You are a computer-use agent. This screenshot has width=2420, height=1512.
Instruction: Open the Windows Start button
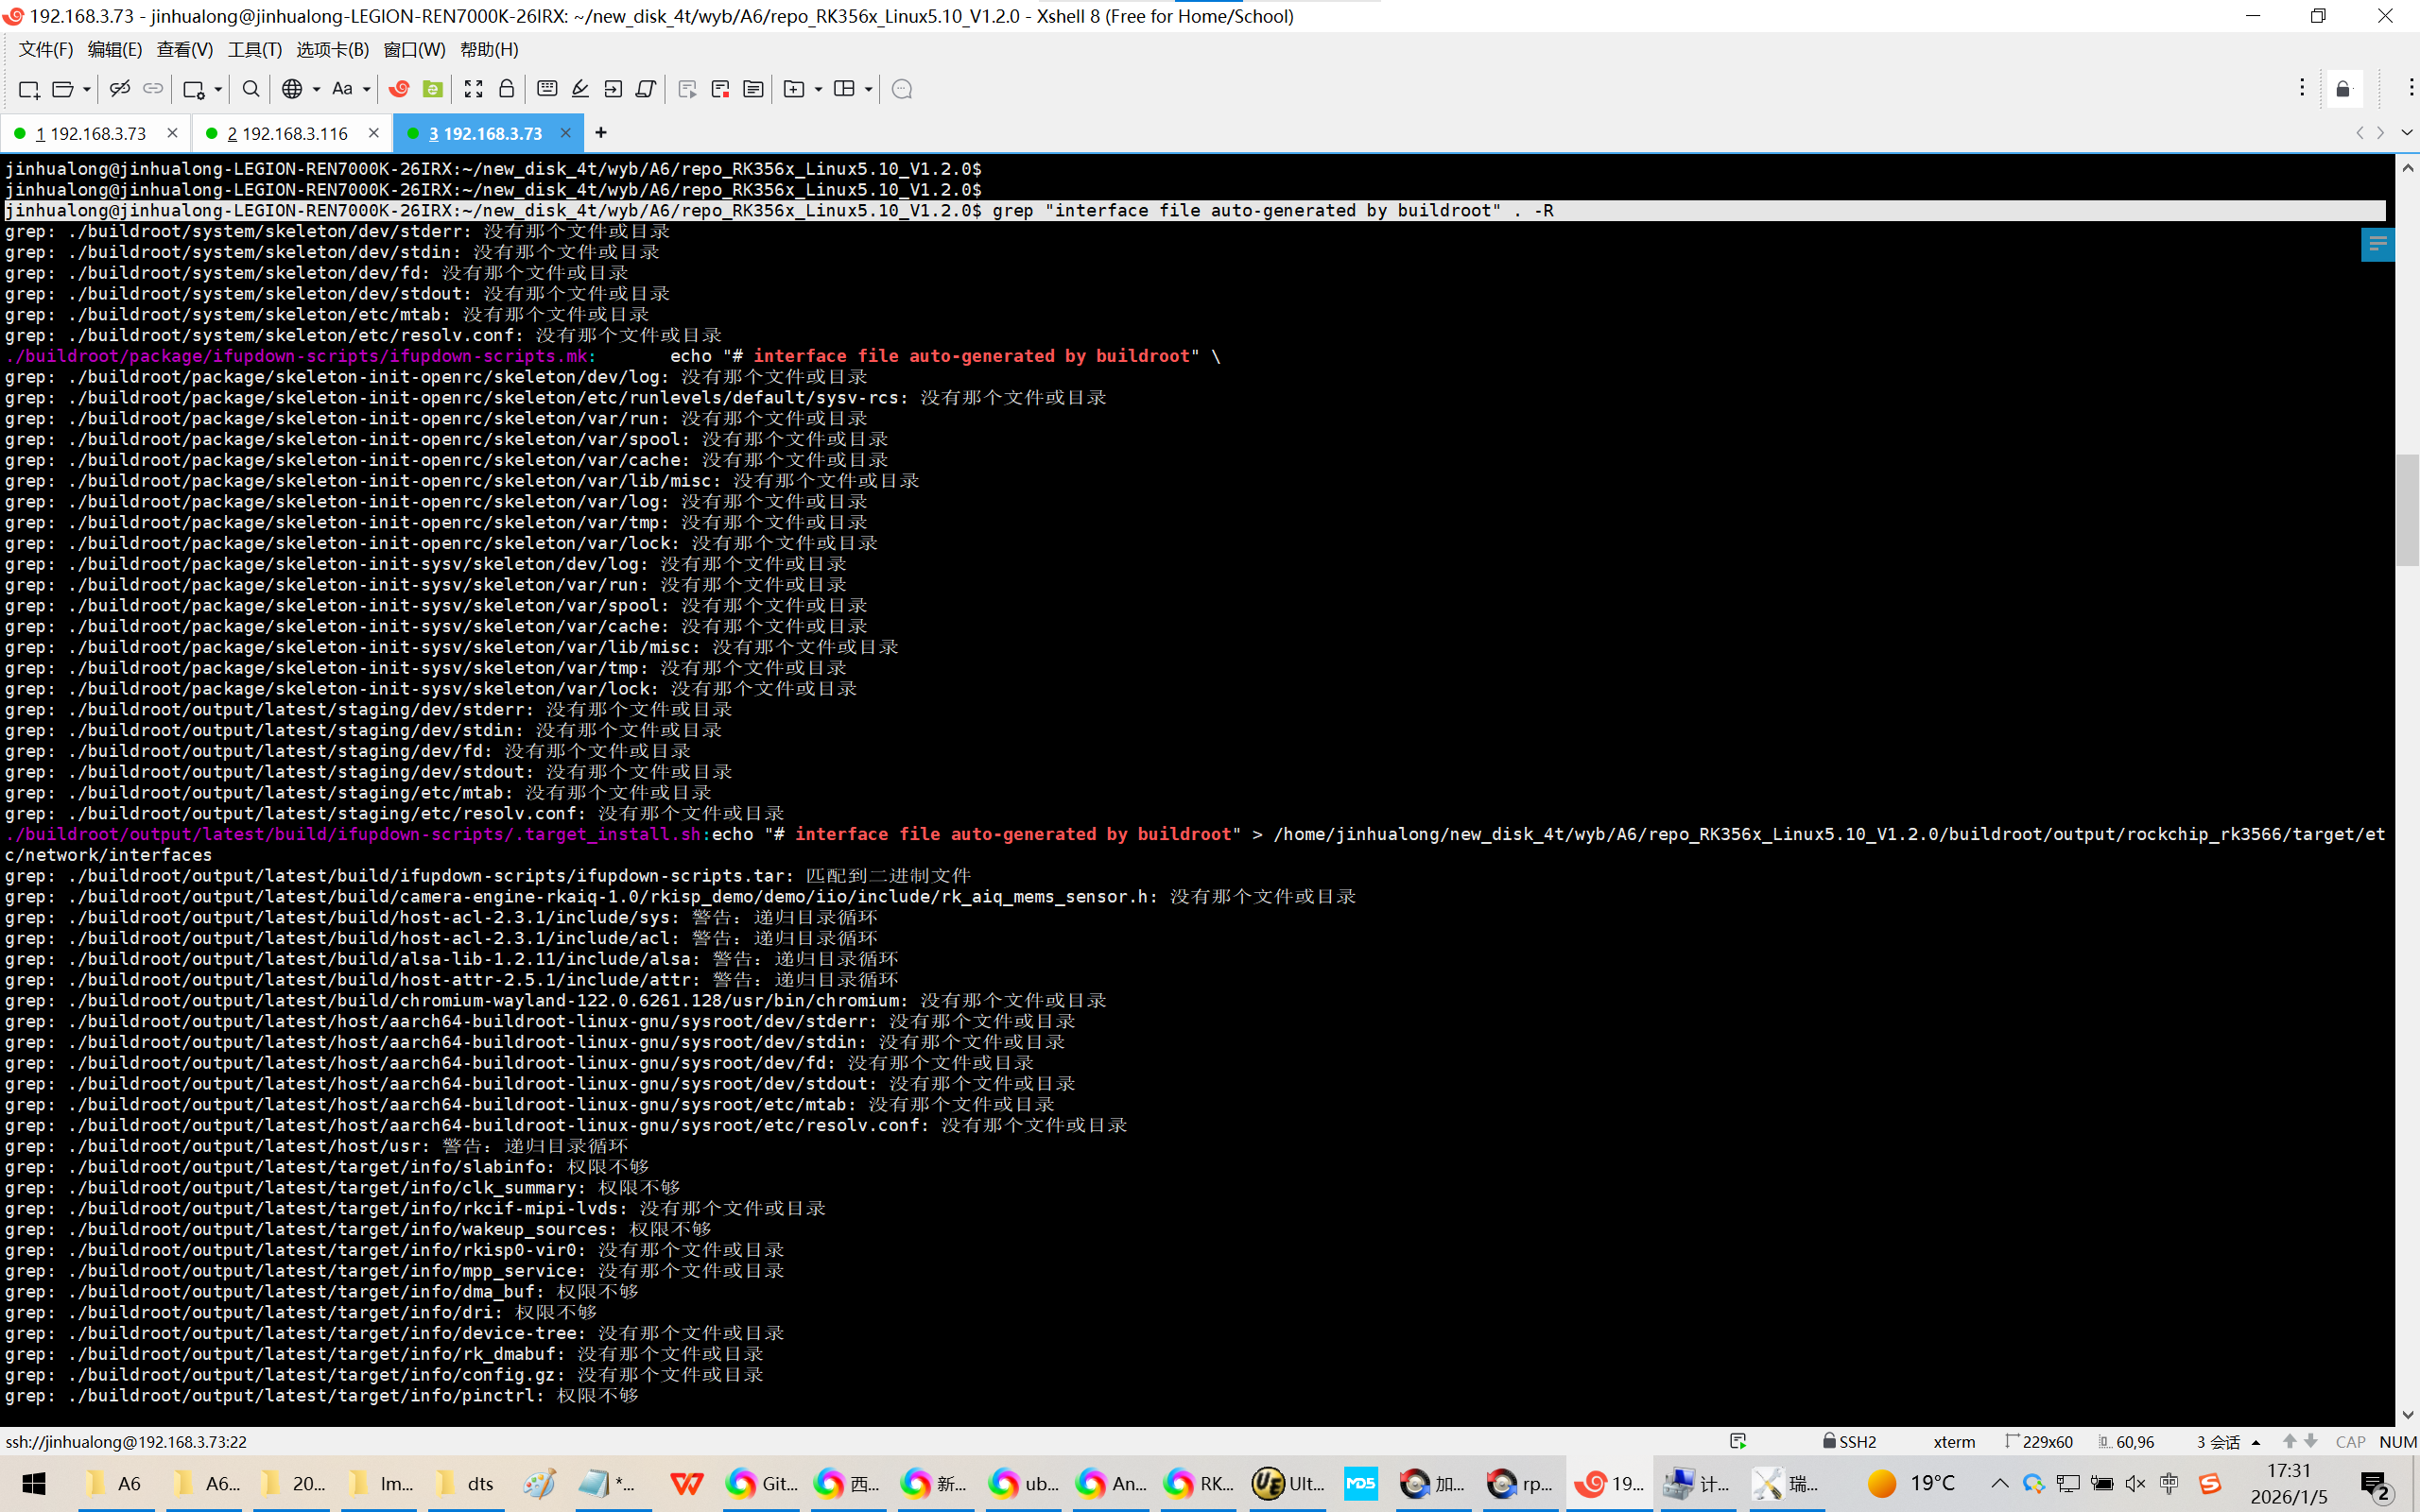[x=33, y=1483]
